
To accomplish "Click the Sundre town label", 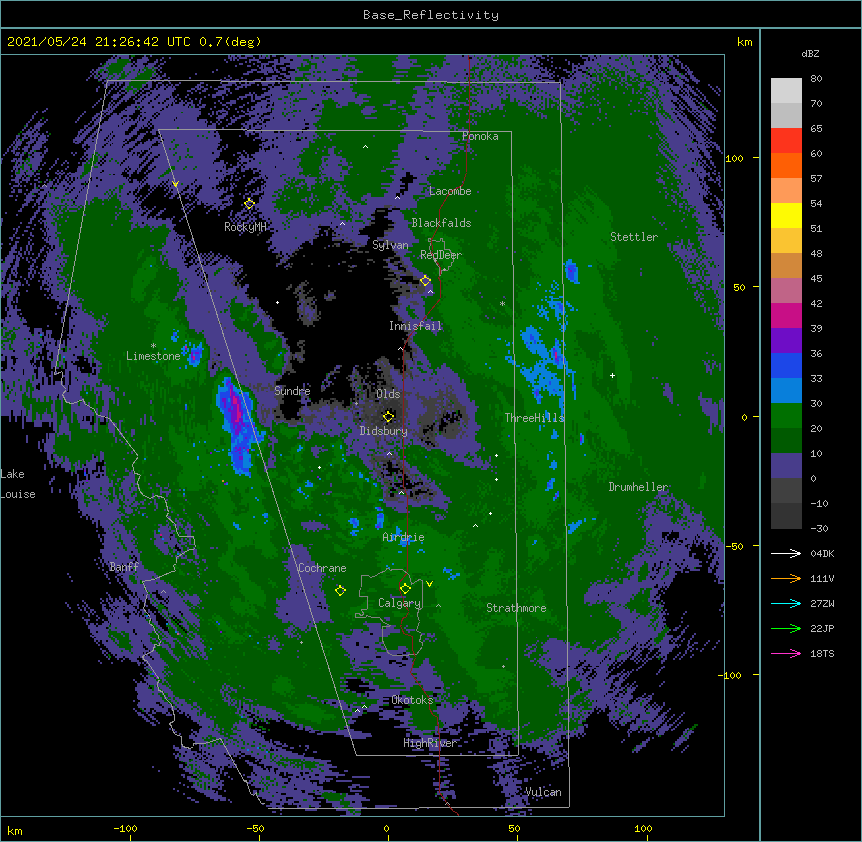I will [x=292, y=391].
